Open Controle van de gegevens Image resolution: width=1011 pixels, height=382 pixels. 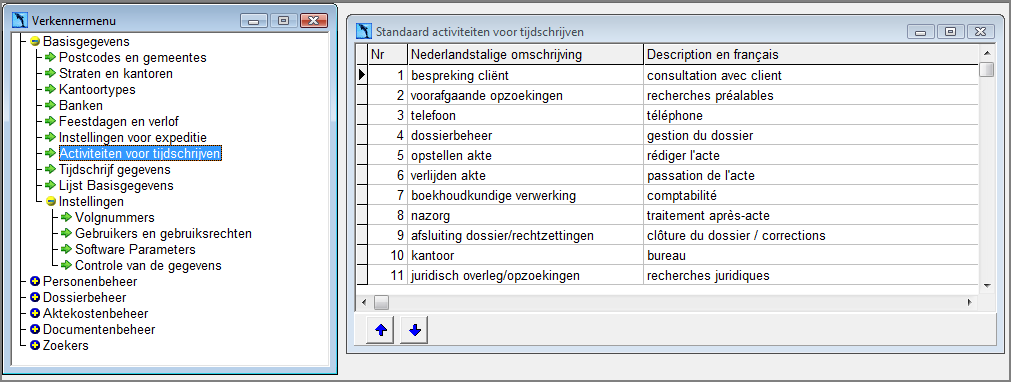[x=148, y=265]
